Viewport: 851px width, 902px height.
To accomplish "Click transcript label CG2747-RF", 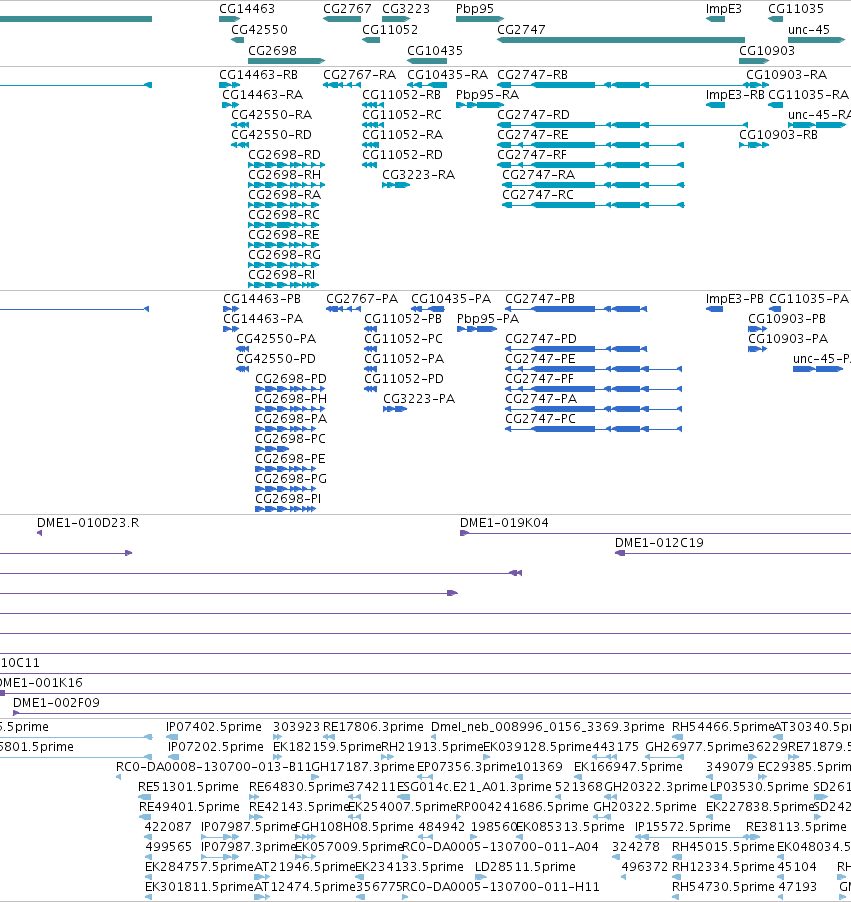I will tap(532, 155).
